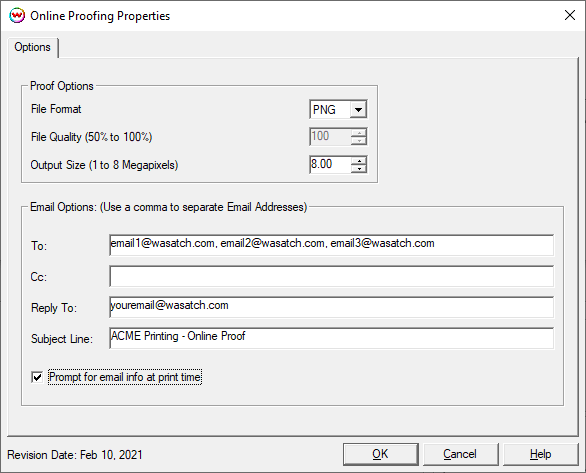586x473 pixels.
Task: Increase Output Size with up spinner arrow
Action: [x=359, y=161]
